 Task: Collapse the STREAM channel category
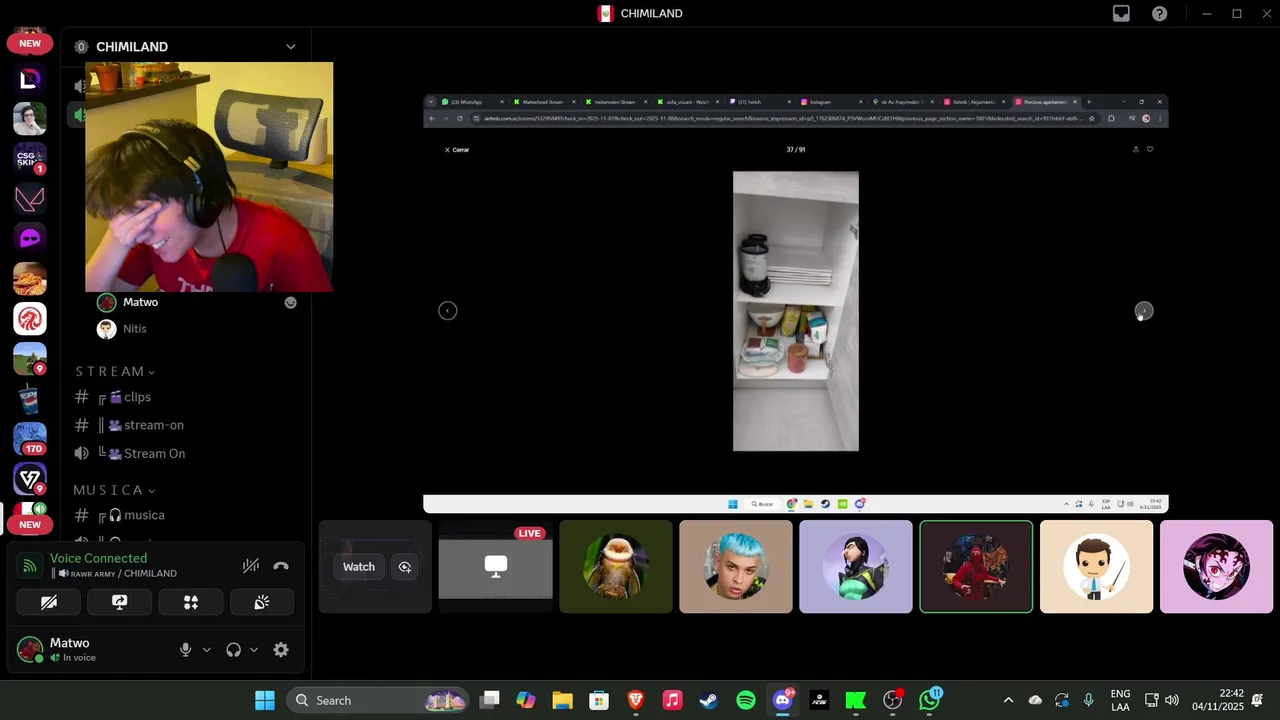(x=115, y=371)
